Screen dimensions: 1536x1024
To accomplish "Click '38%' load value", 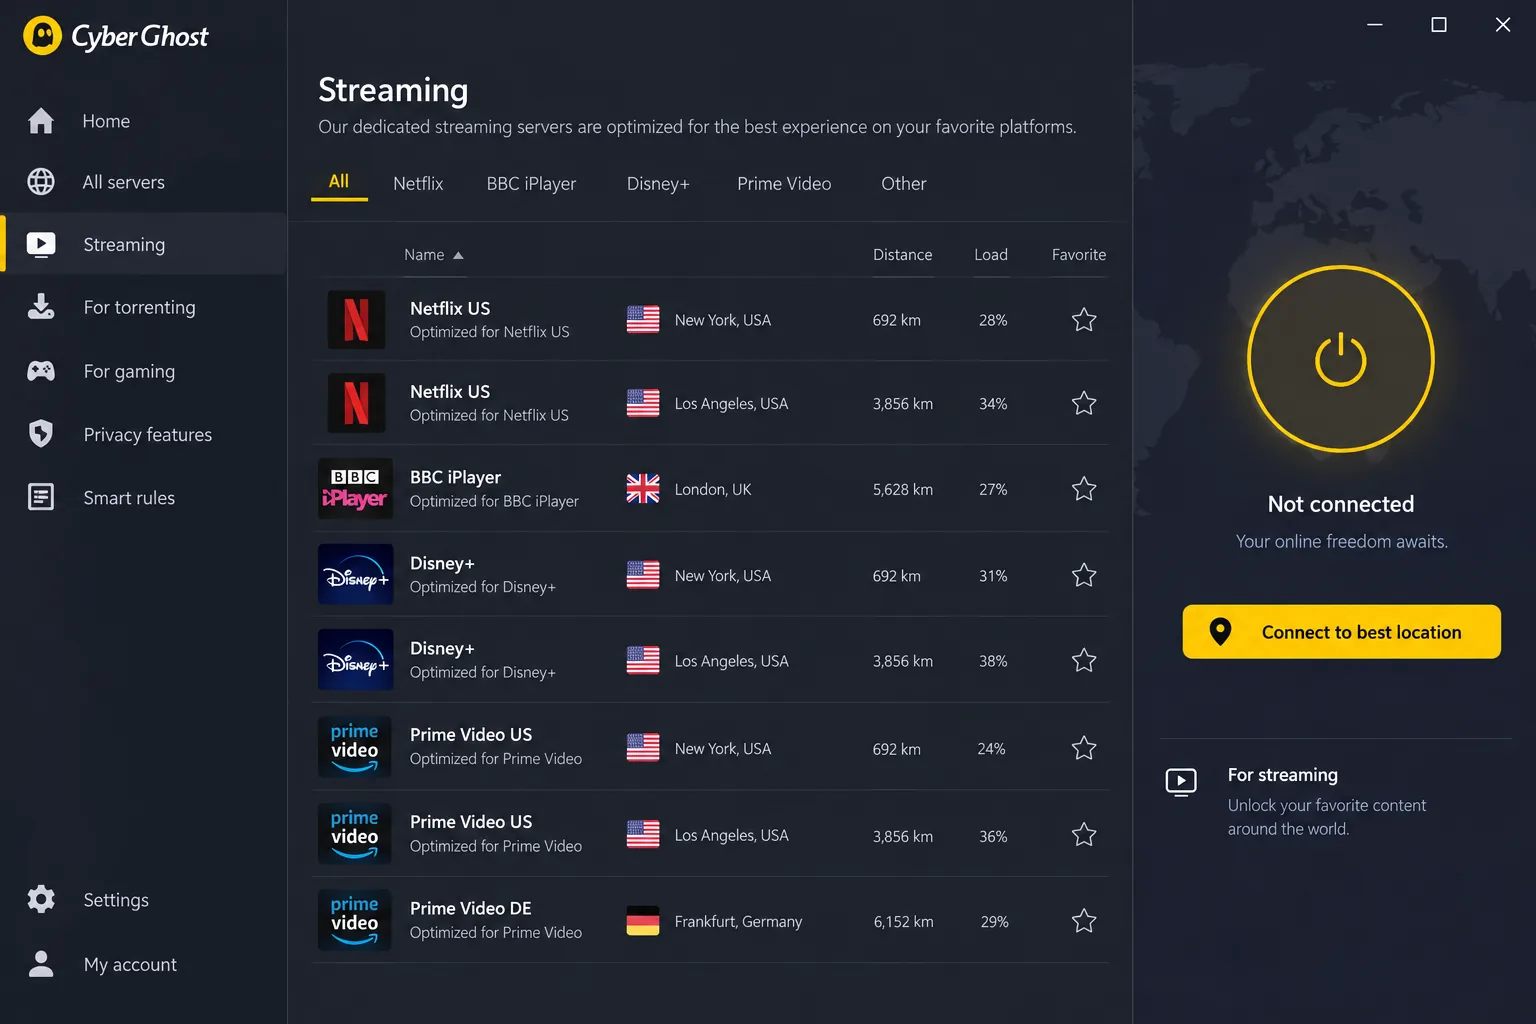I will pyautogui.click(x=993, y=661).
